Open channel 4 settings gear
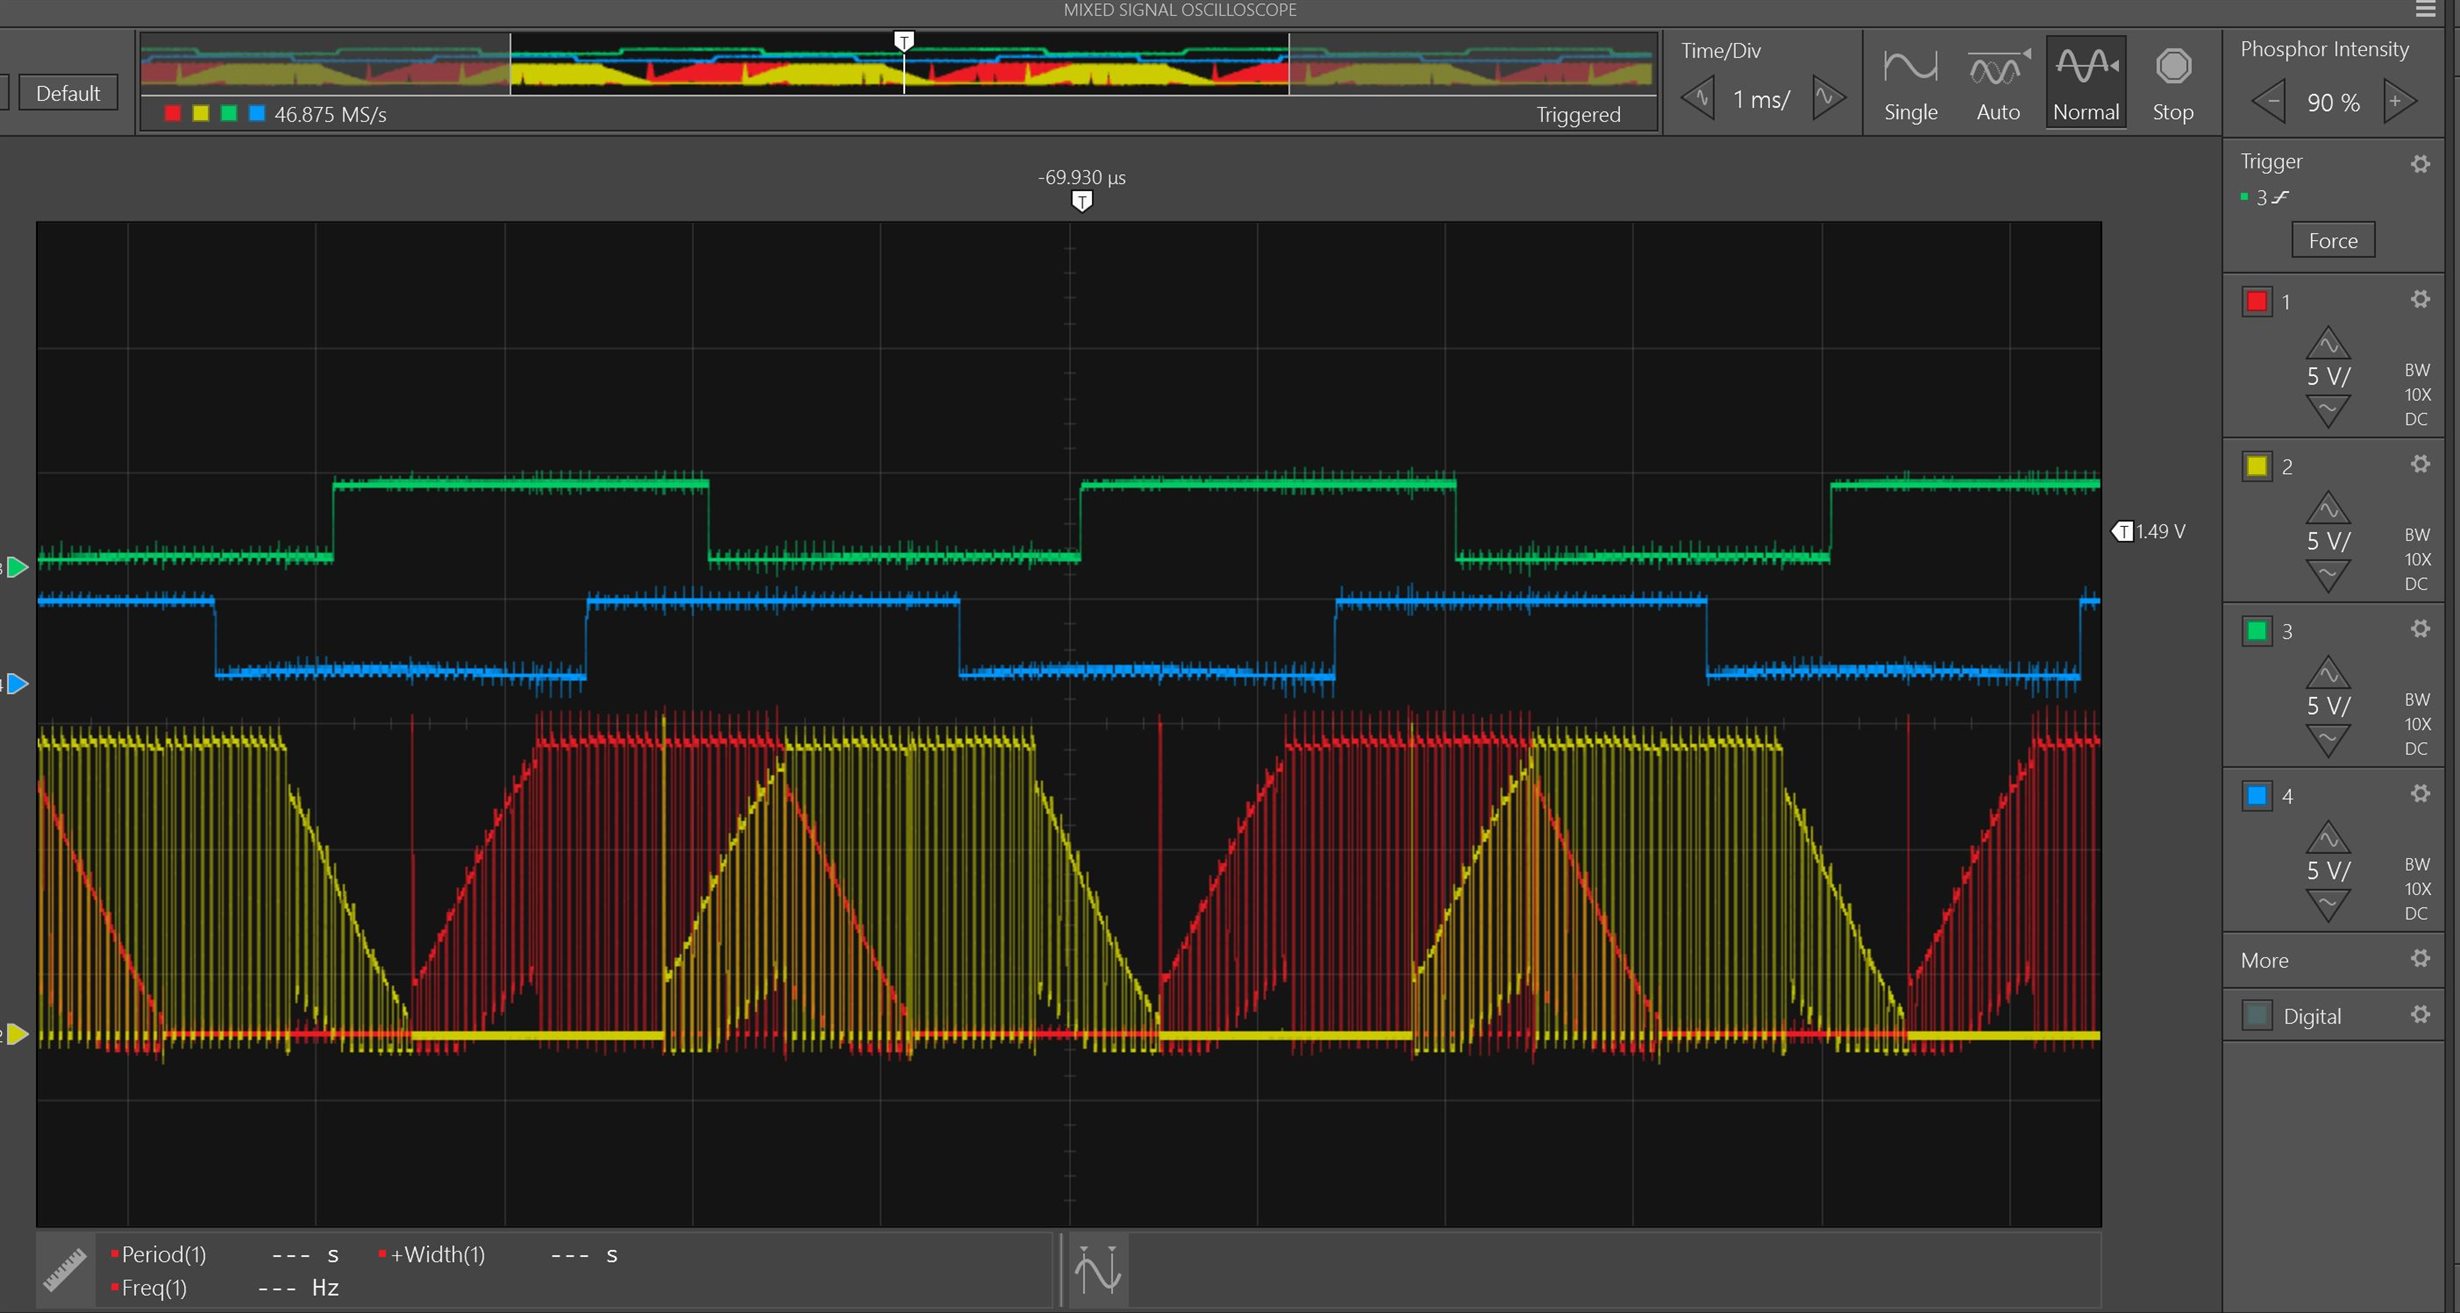This screenshot has width=2460, height=1313. [x=2420, y=794]
